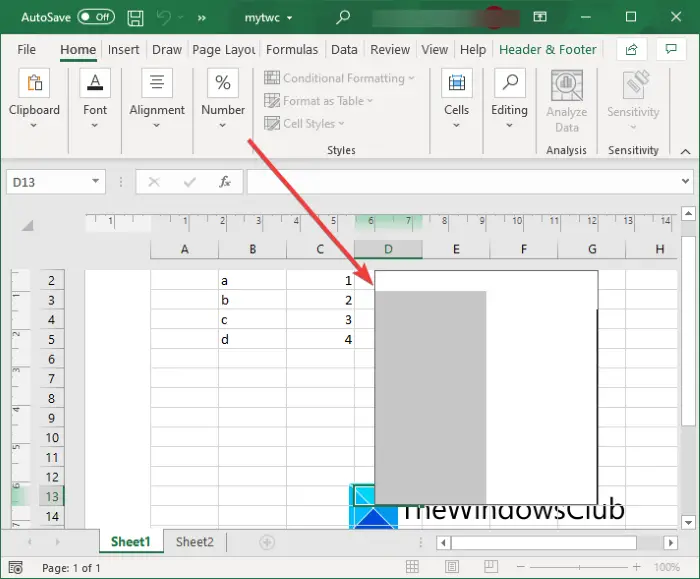This screenshot has height=579, width=700.
Task: Click the Share icon button
Action: pos(631,49)
